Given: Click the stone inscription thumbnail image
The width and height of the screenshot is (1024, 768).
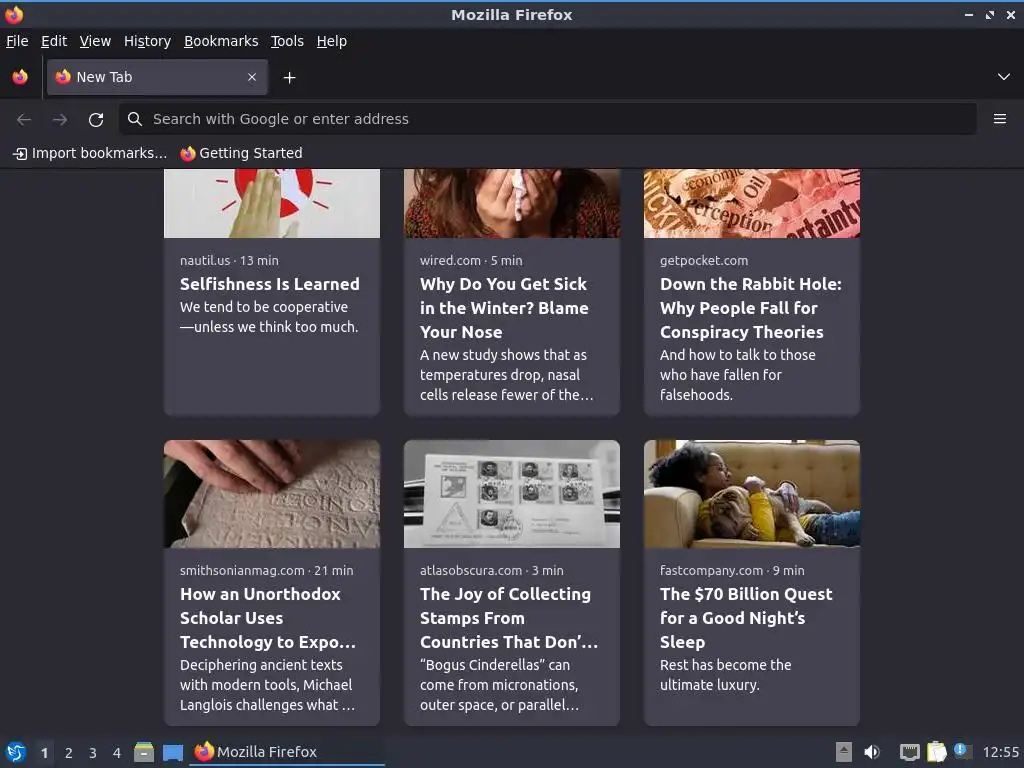Looking at the screenshot, I should tap(272, 494).
